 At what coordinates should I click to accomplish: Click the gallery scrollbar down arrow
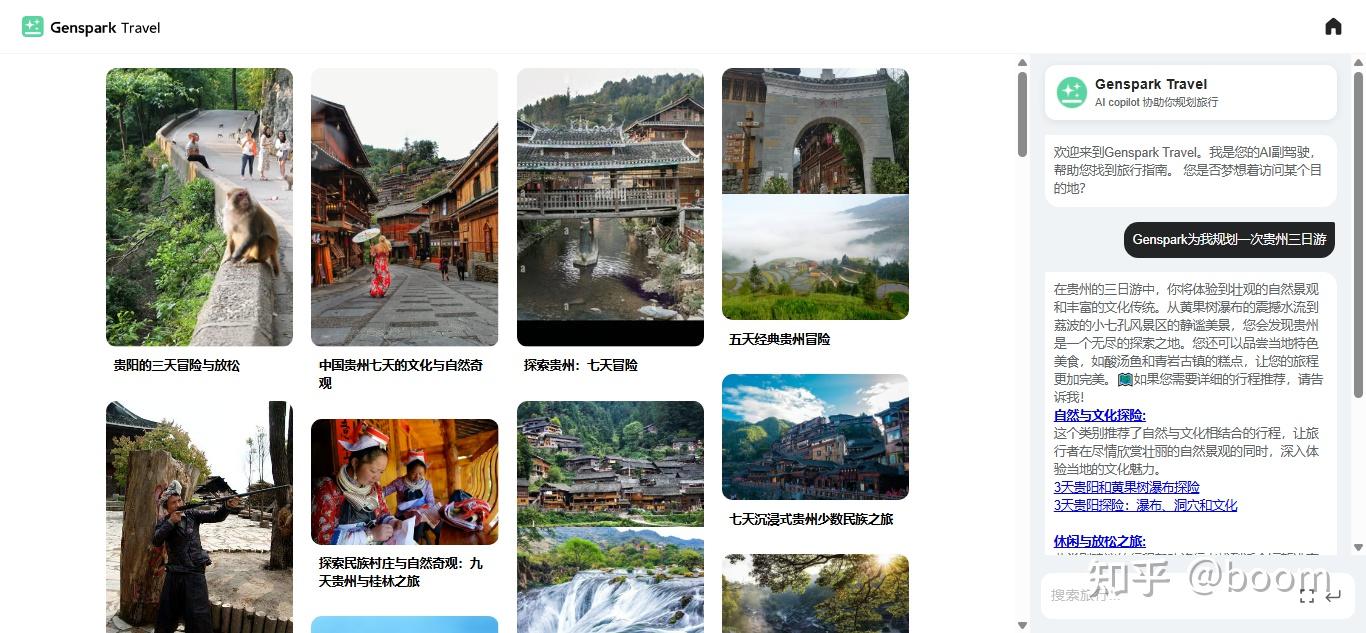[x=1022, y=625]
